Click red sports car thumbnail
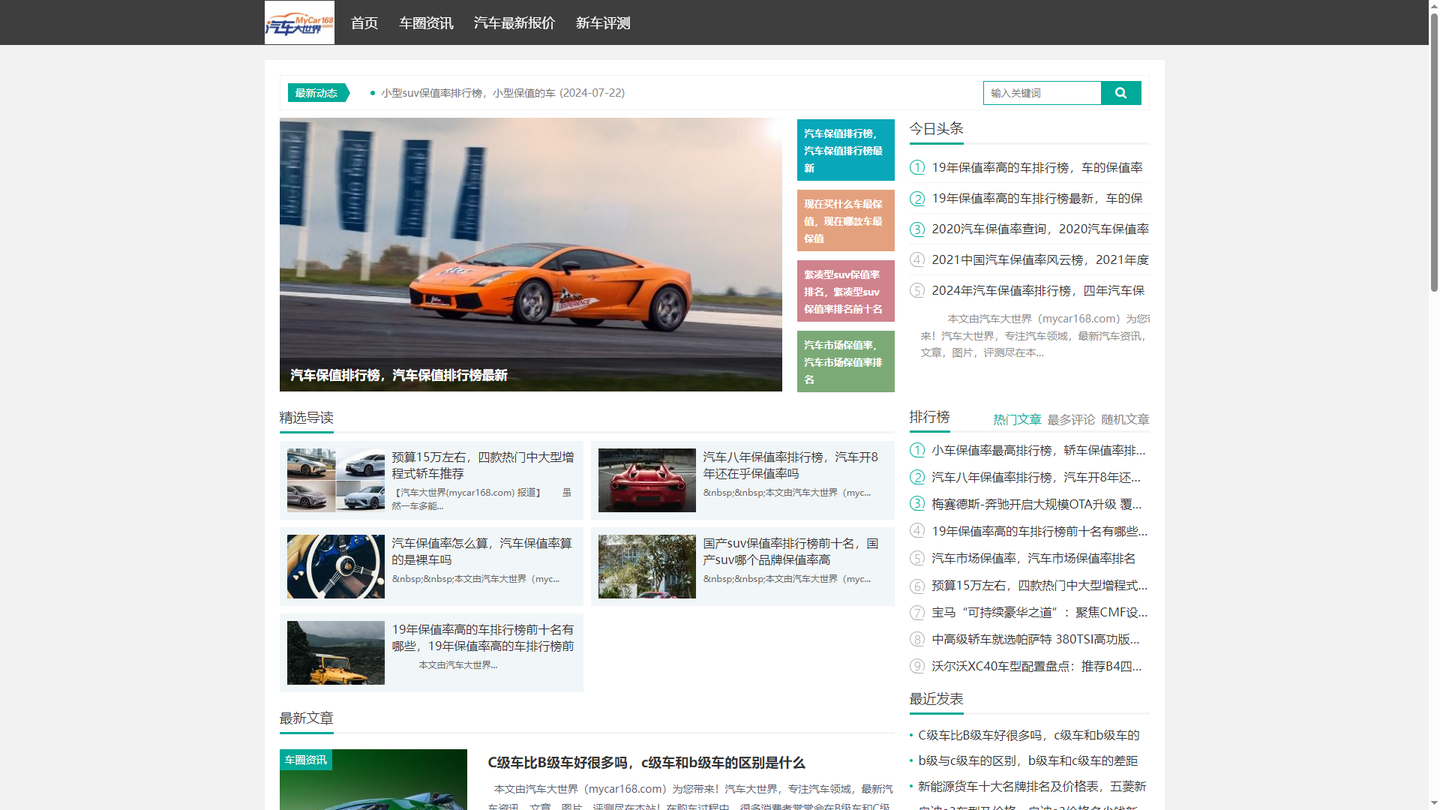This screenshot has width=1440, height=810. coord(647,480)
